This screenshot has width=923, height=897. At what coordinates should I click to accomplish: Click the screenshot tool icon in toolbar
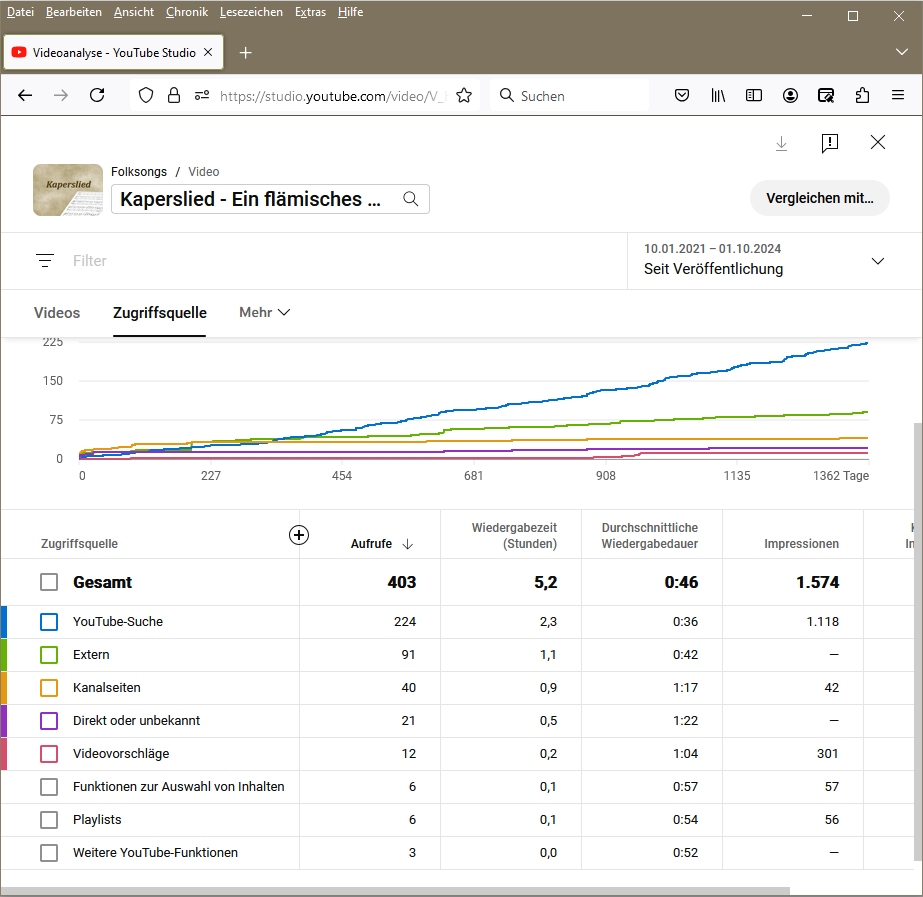click(x=826, y=95)
